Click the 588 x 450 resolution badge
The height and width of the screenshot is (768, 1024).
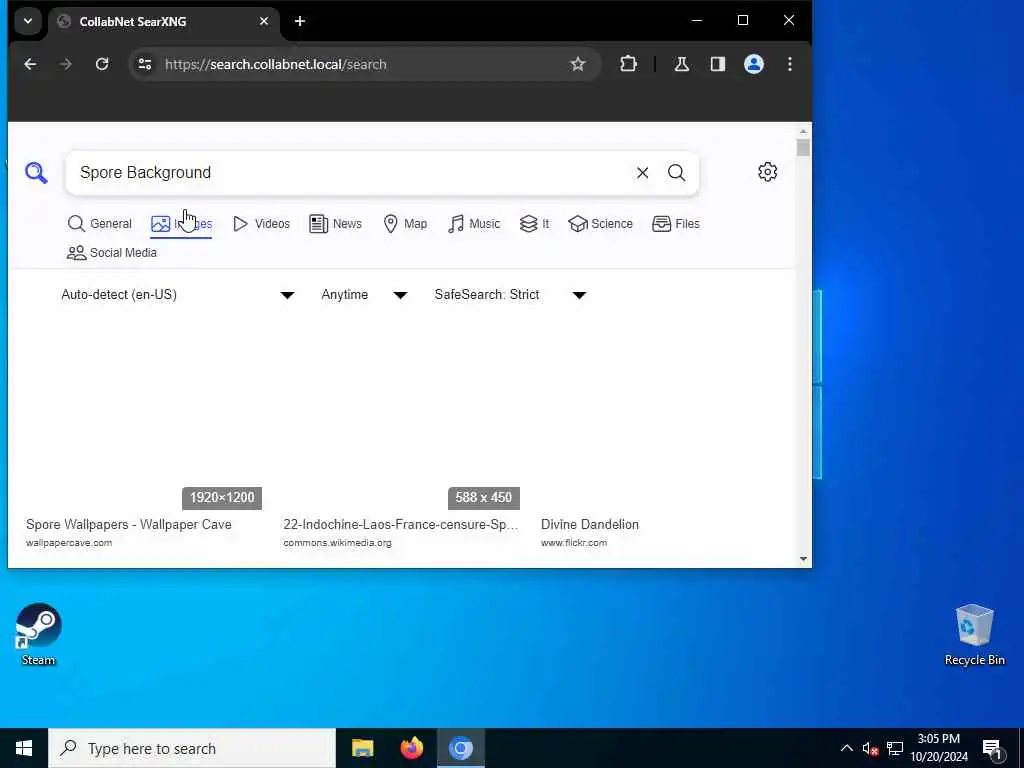[483, 498]
